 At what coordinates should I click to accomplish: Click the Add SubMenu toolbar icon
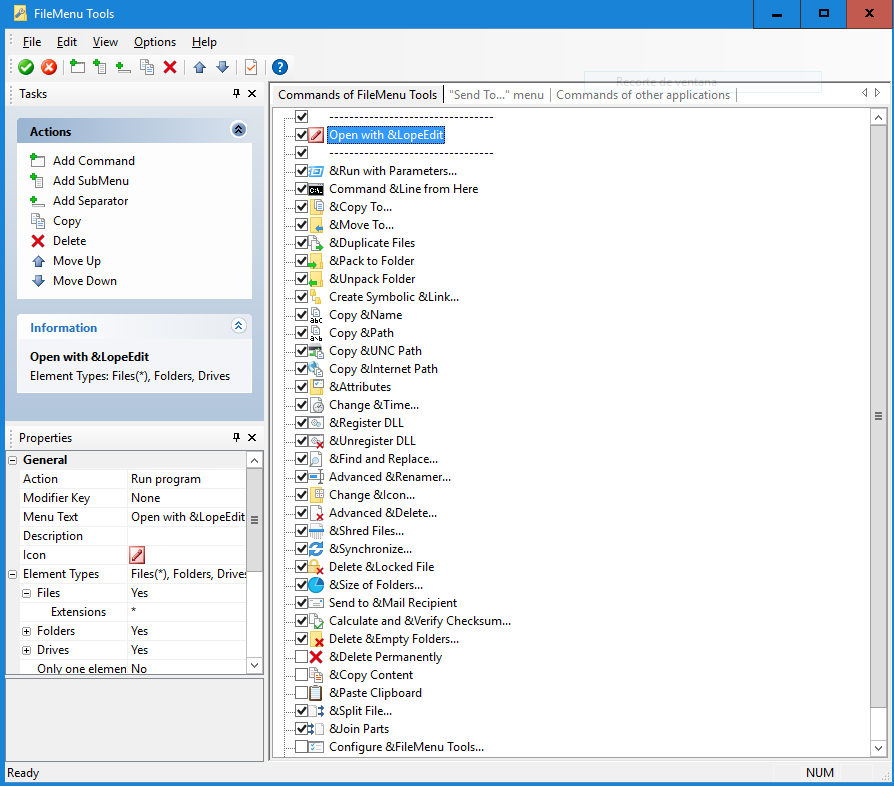(100, 67)
